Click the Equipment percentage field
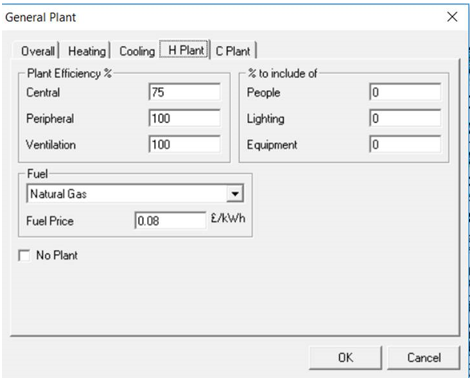 [405, 144]
